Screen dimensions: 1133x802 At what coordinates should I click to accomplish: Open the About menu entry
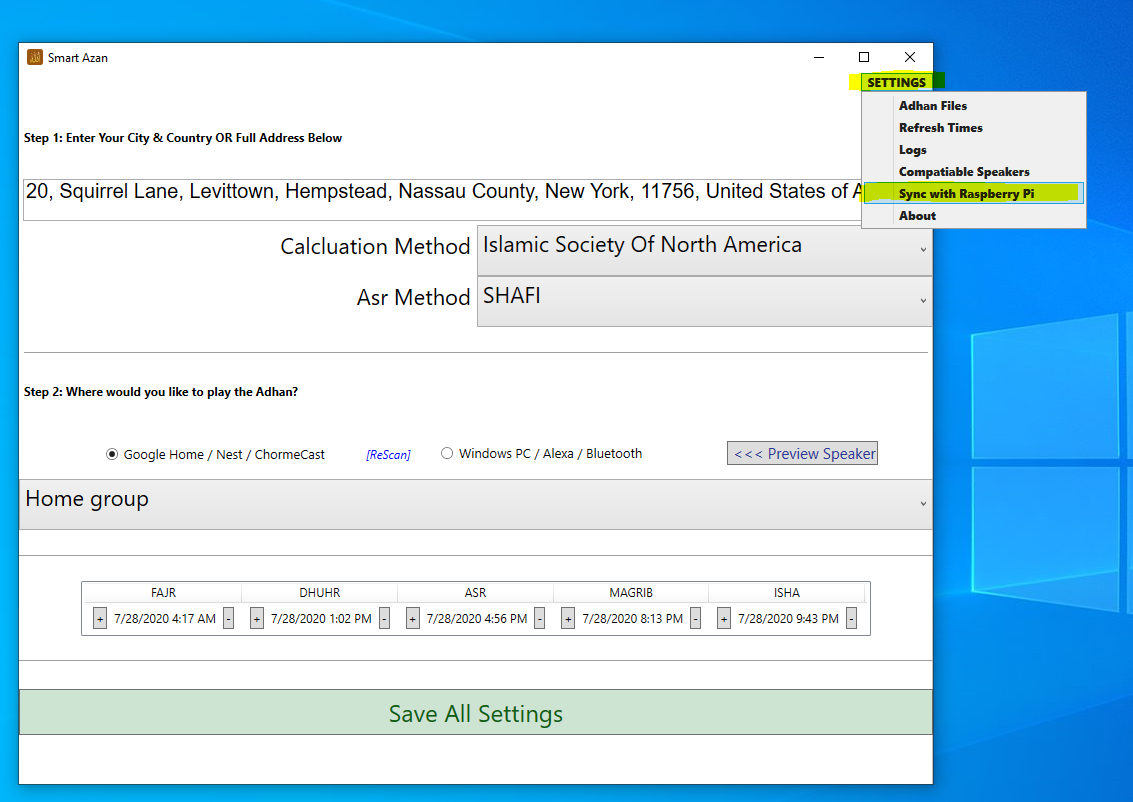click(917, 215)
